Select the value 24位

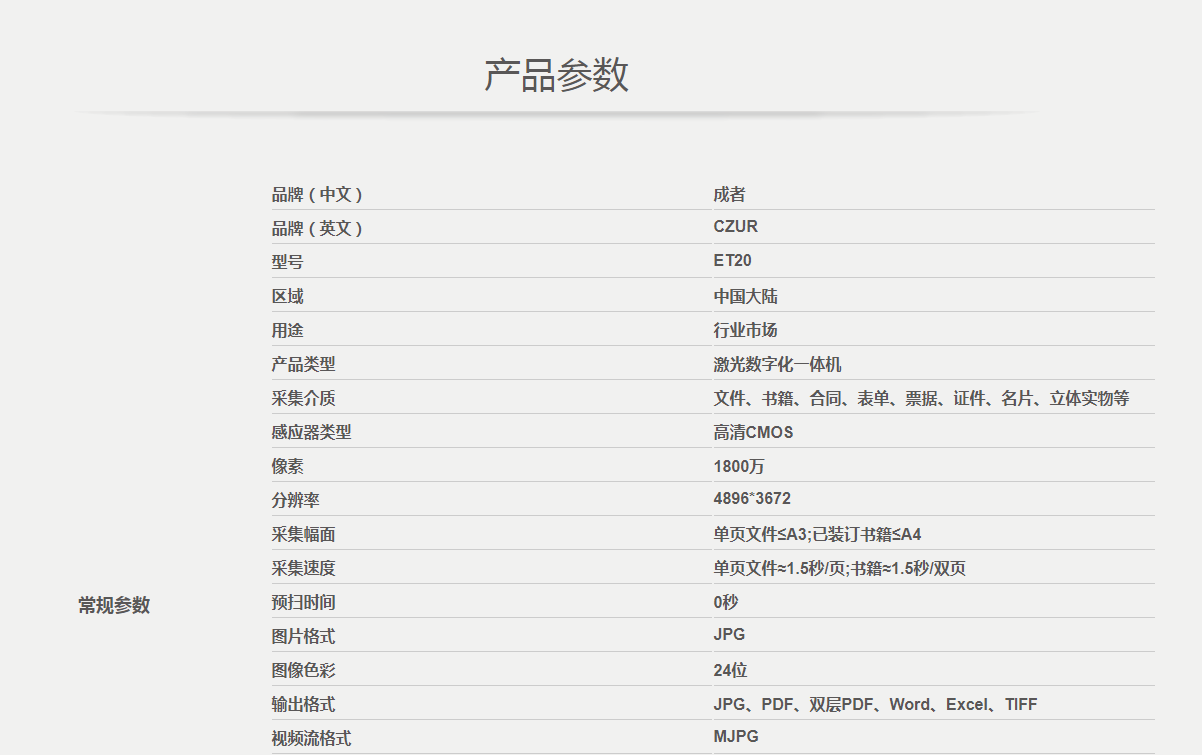(730, 671)
